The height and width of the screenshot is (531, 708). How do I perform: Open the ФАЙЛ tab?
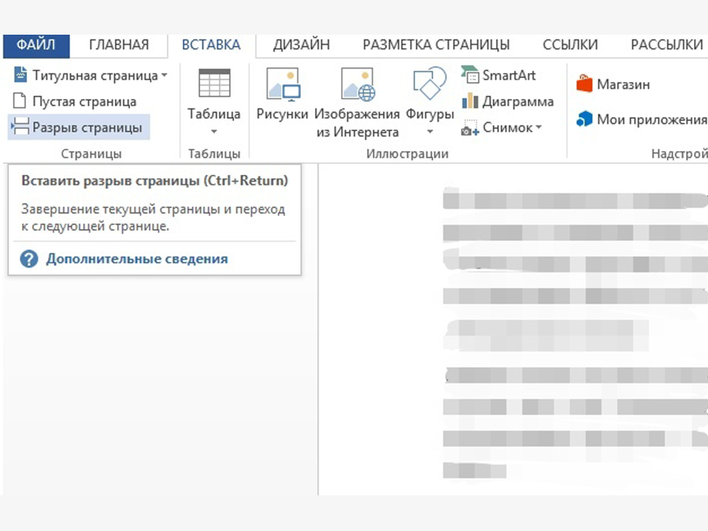click(x=36, y=45)
